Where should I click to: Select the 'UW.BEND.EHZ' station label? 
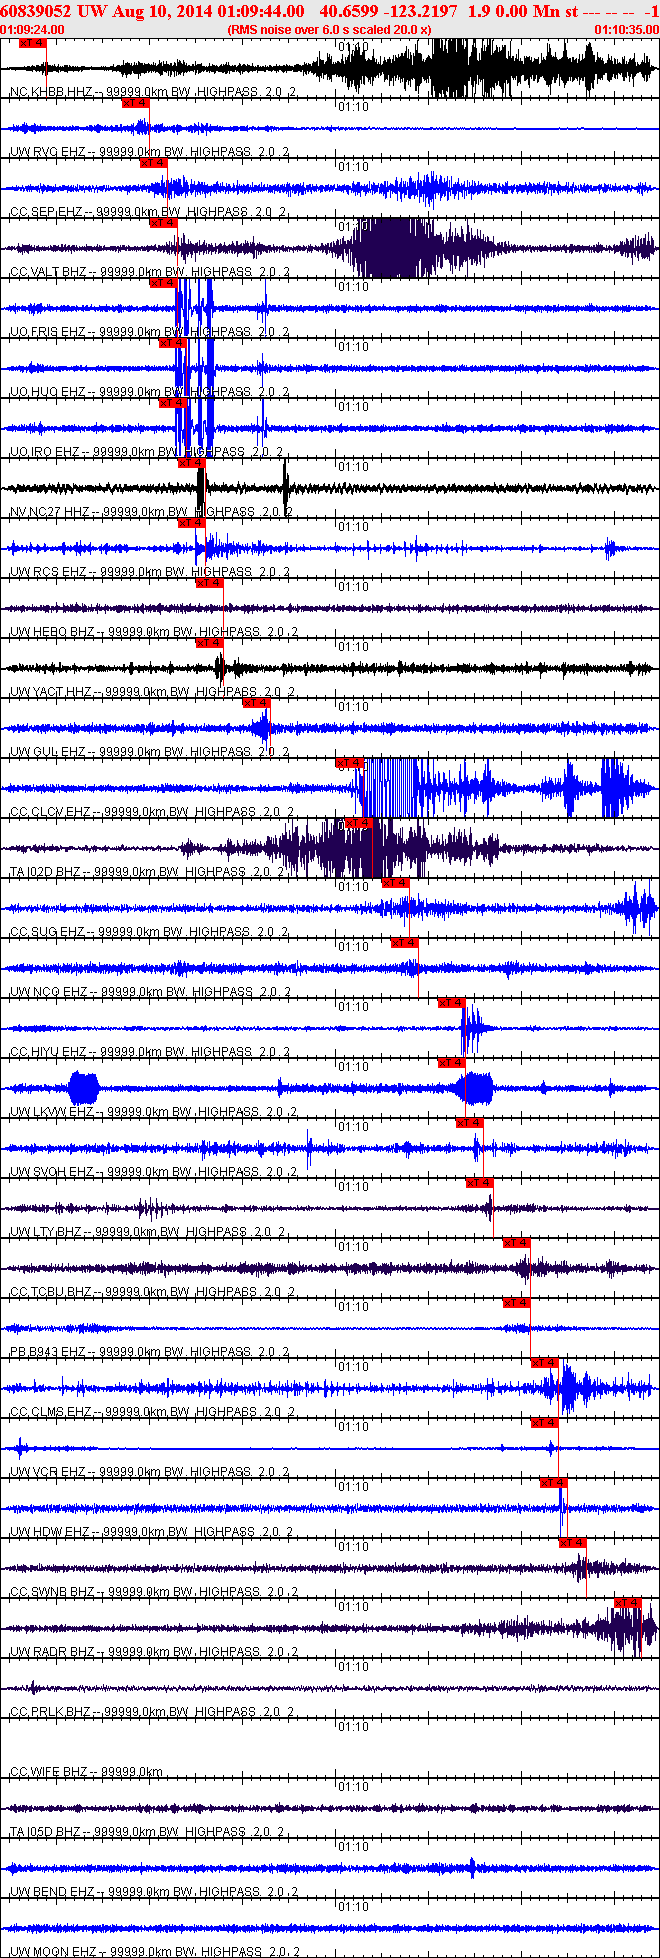click(52, 1892)
